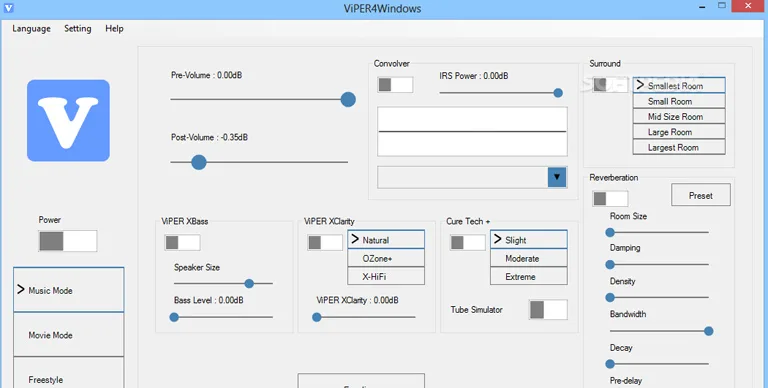Switch to Movie Mode
Image resolution: width=768 pixels, height=388 pixels.
pos(69,335)
